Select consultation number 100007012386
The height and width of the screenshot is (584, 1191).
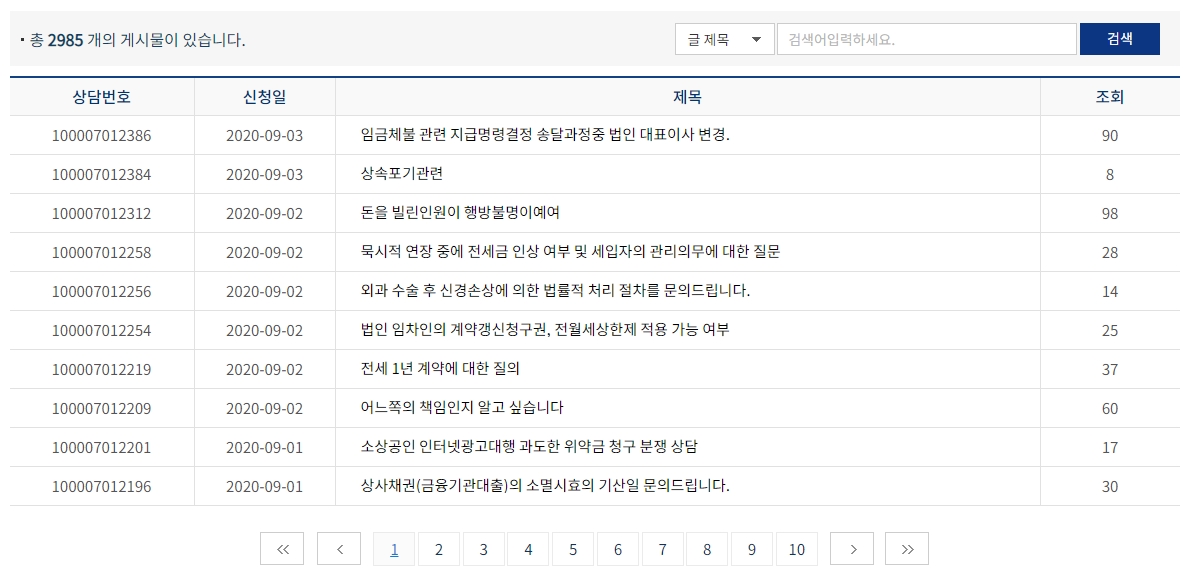click(102, 136)
